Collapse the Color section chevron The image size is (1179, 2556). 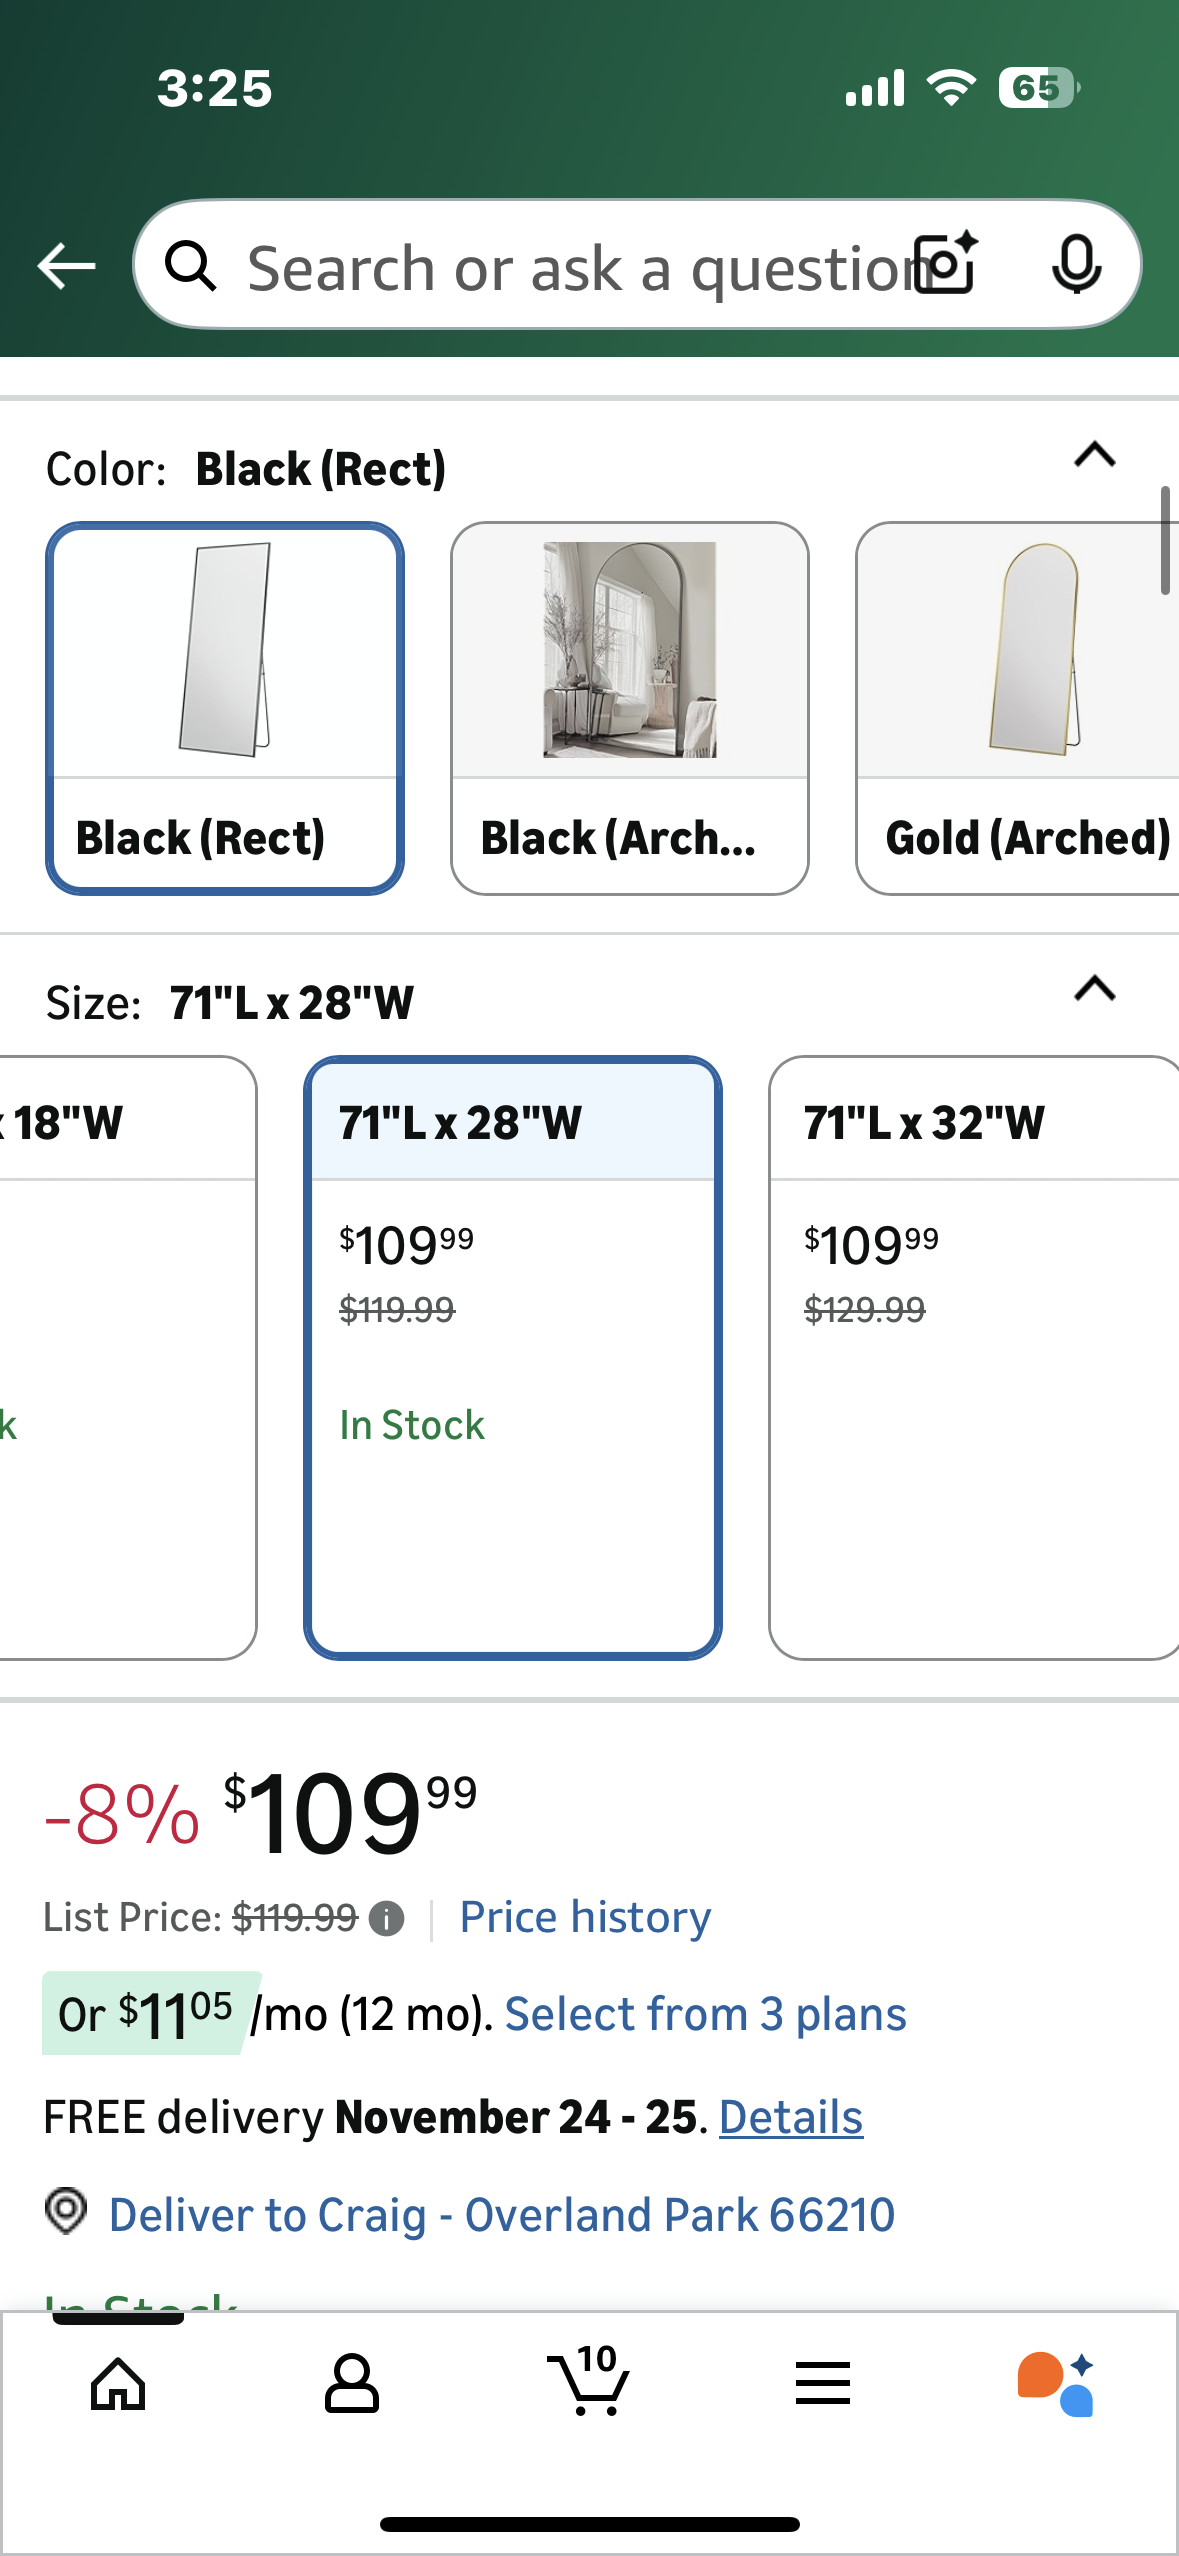tap(1095, 456)
